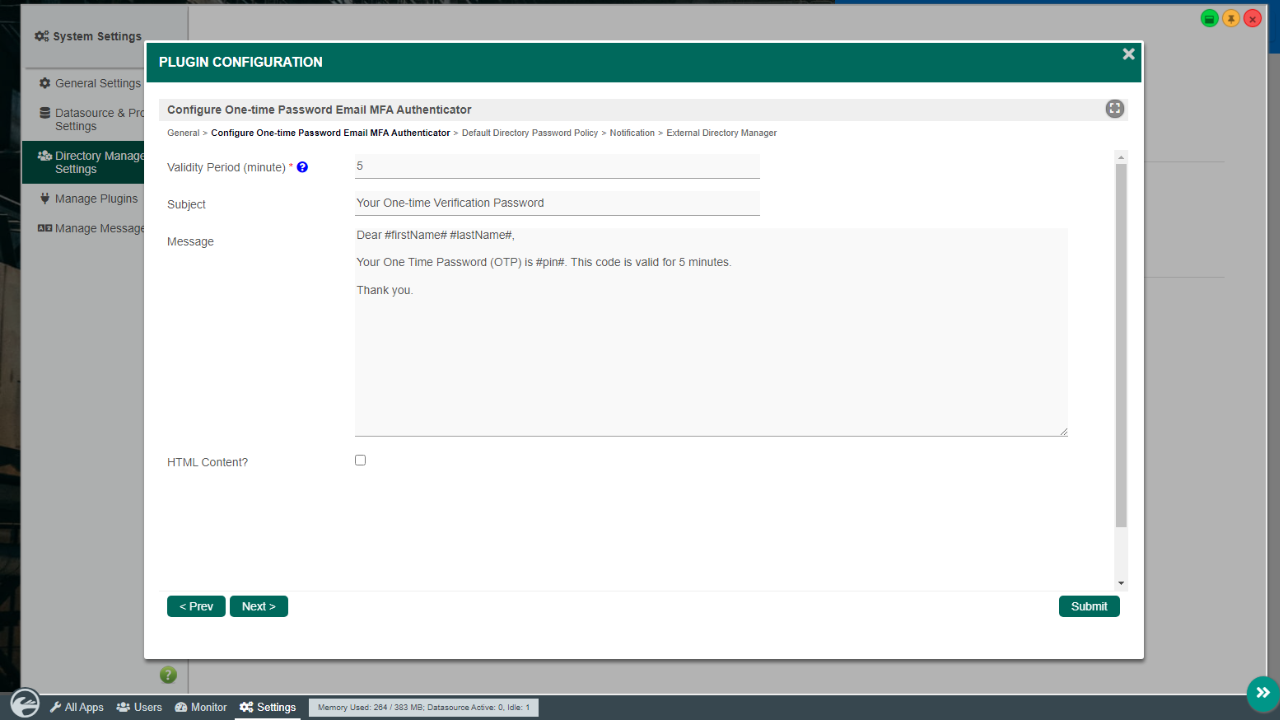1280x720 pixels.
Task: Enable the HTML Content checkbox
Action: click(x=361, y=460)
